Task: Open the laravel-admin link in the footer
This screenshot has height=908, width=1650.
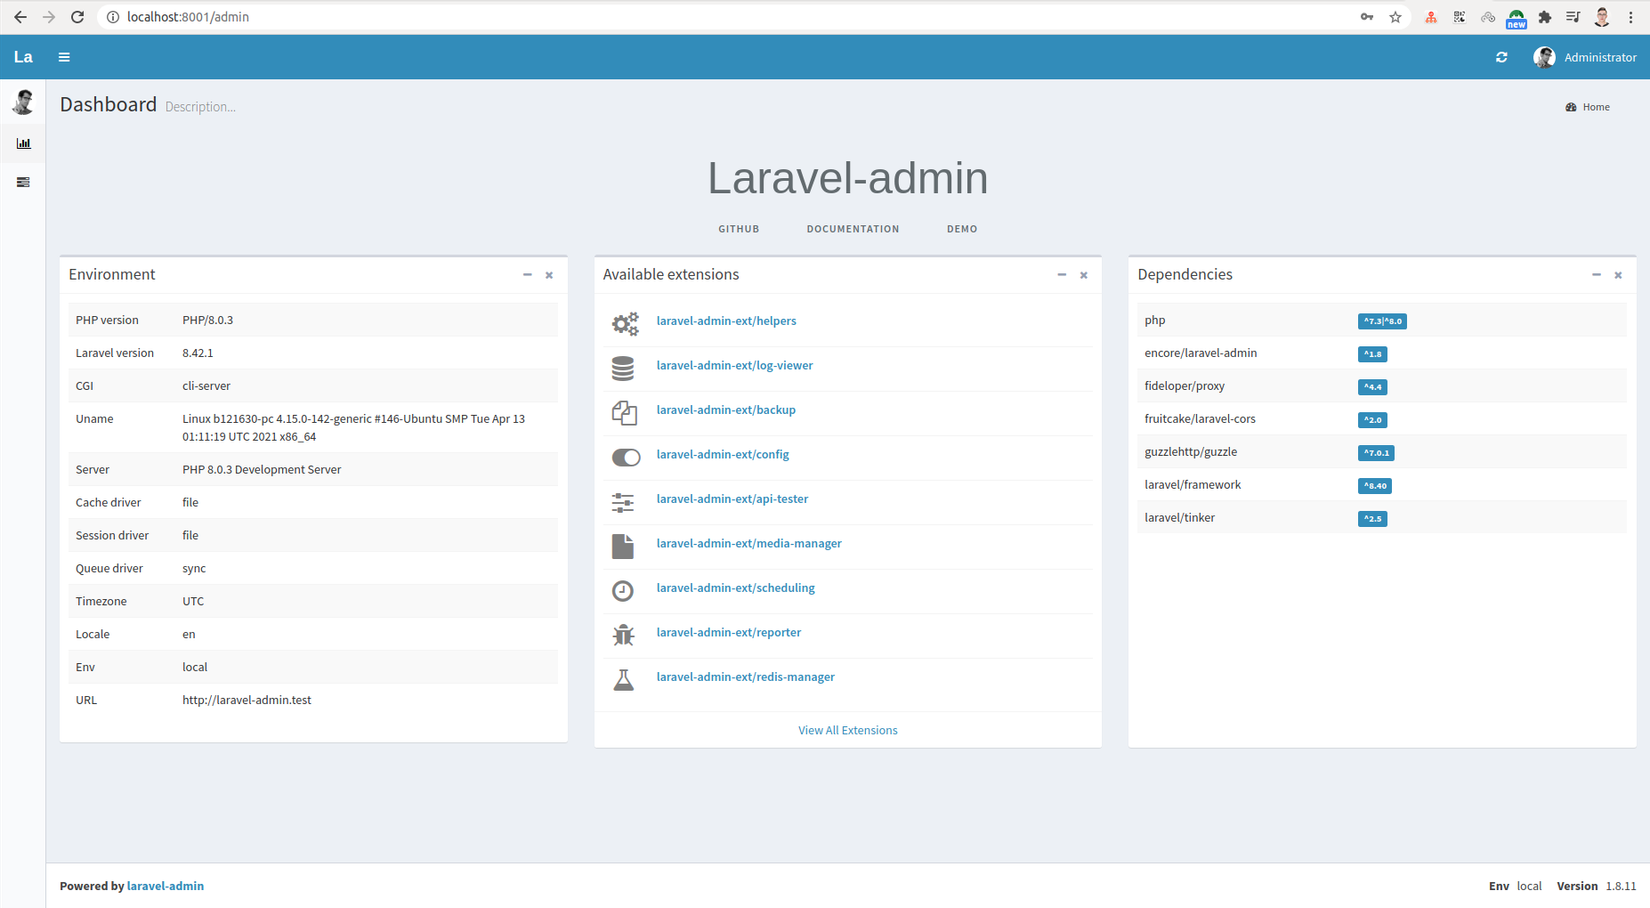Action: pos(165,886)
